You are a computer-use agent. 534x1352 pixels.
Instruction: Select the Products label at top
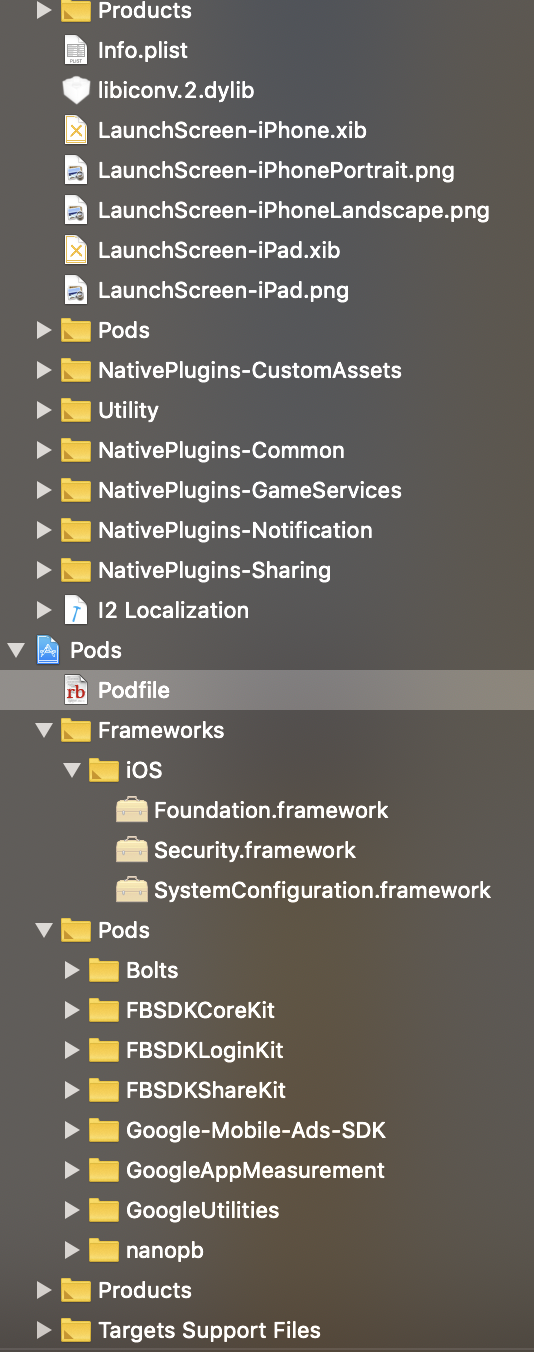pos(145,11)
